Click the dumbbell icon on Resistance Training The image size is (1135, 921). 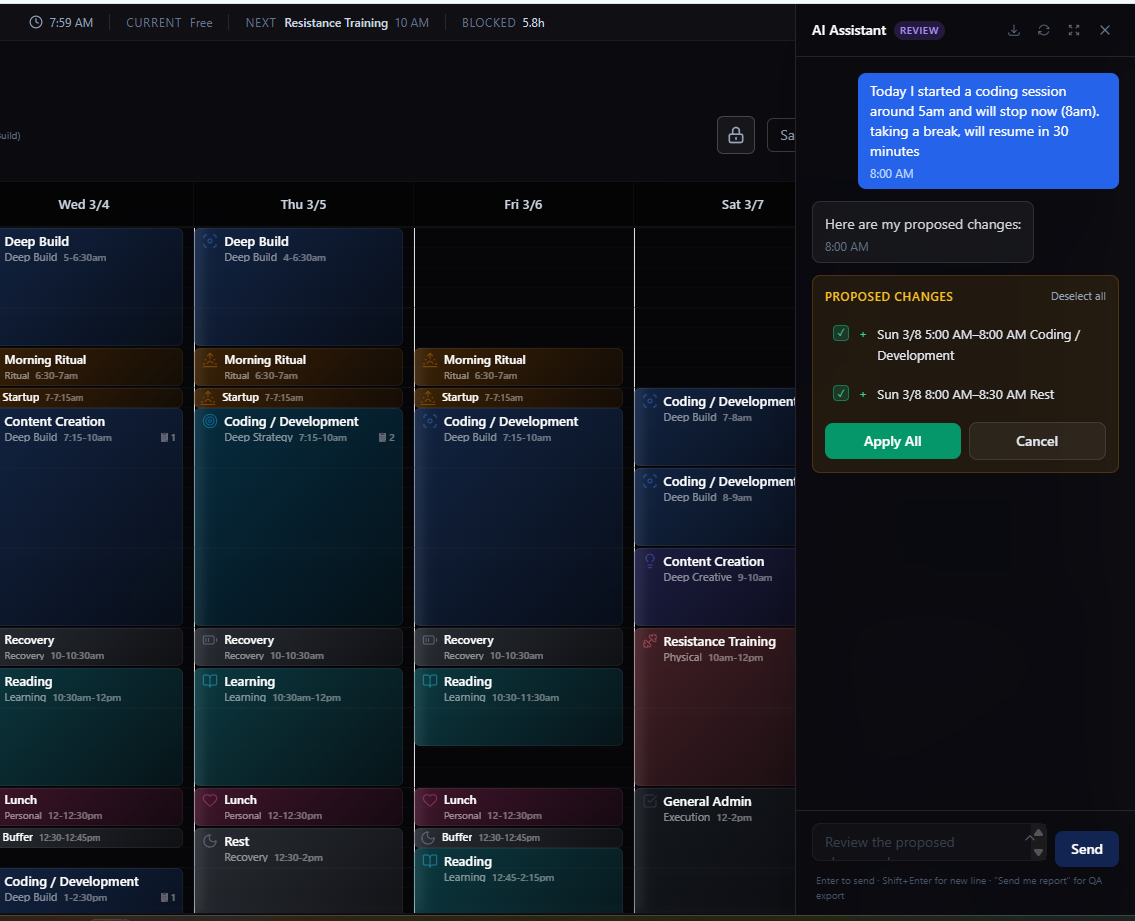[650, 641]
